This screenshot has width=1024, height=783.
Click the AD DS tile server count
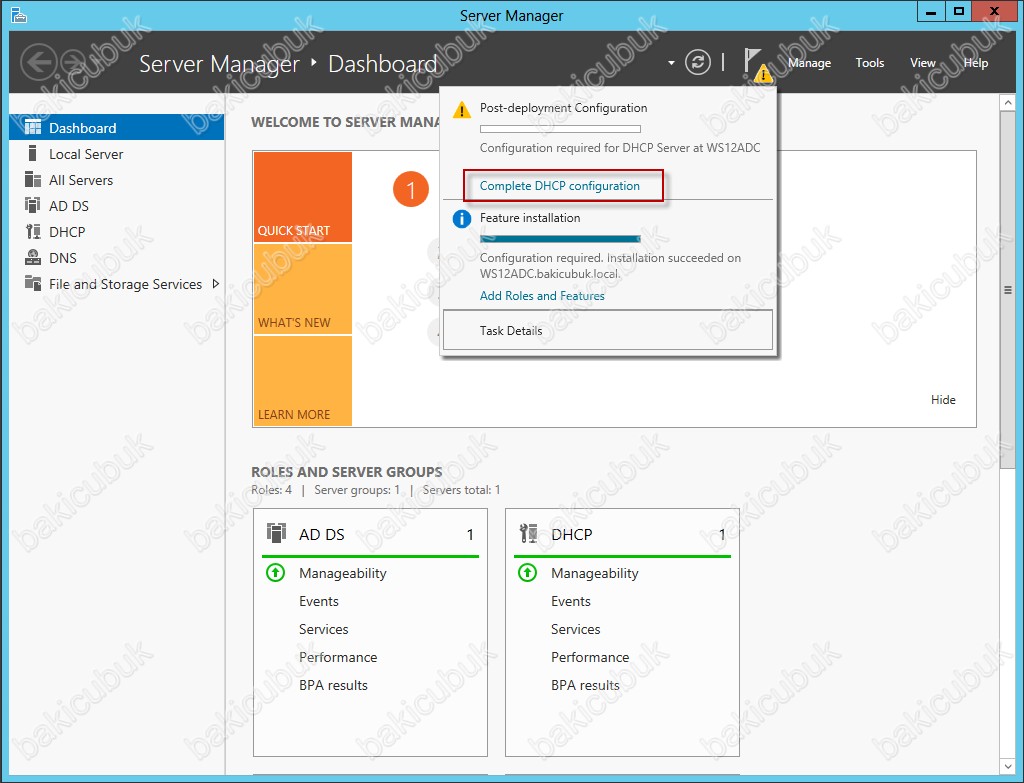470,535
